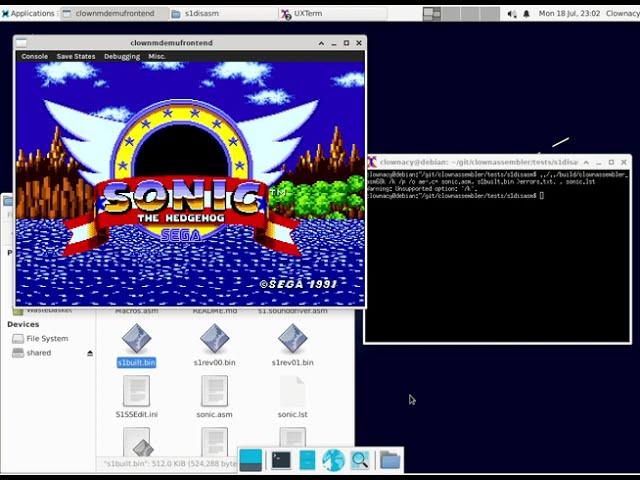Viewport: 640px width, 480px height.
Task: Switch to third workspace in pager
Action: pyautogui.click(x=470, y=13)
